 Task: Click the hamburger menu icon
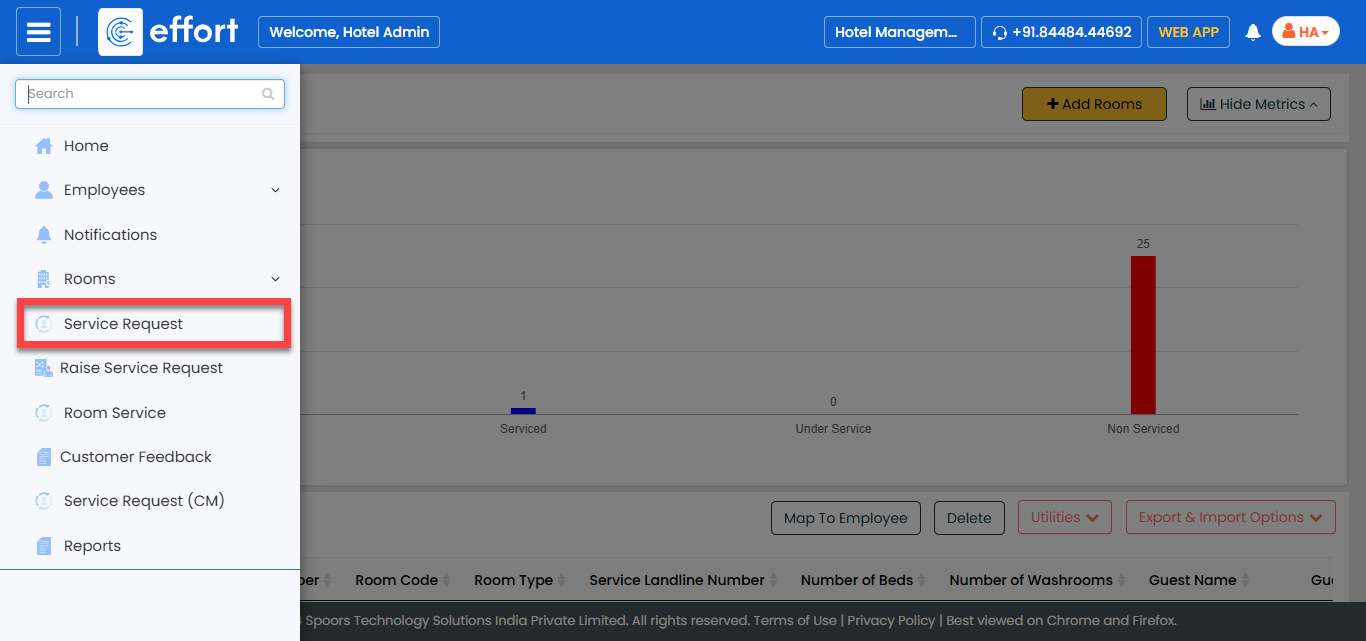(38, 32)
